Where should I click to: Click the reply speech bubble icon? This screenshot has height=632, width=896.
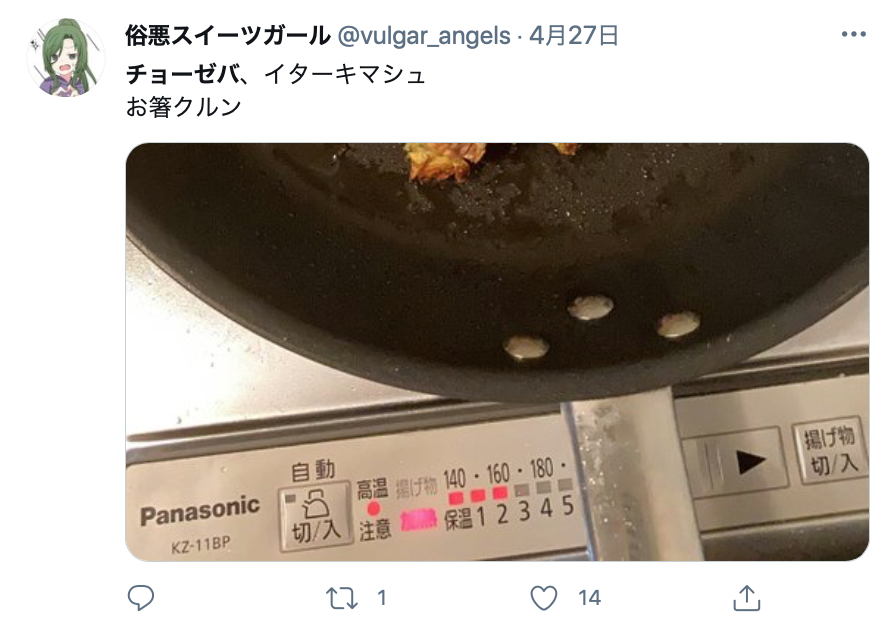pos(140,598)
